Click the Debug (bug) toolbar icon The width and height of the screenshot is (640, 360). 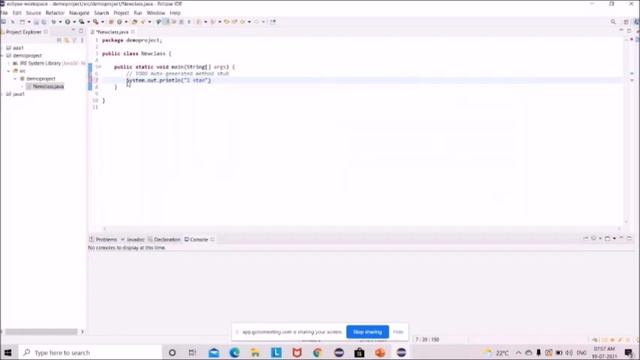coord(53,22)
